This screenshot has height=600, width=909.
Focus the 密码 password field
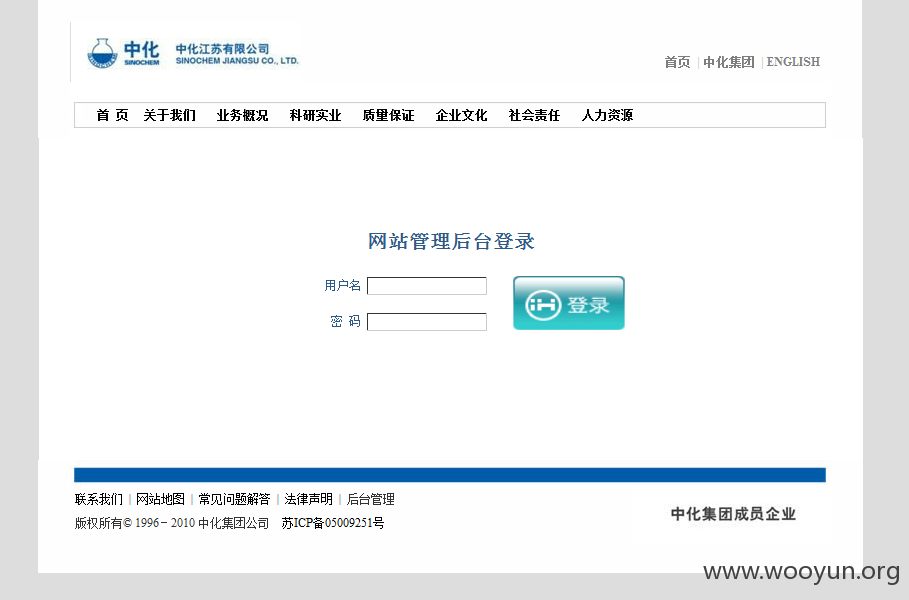tap(427, 322)
